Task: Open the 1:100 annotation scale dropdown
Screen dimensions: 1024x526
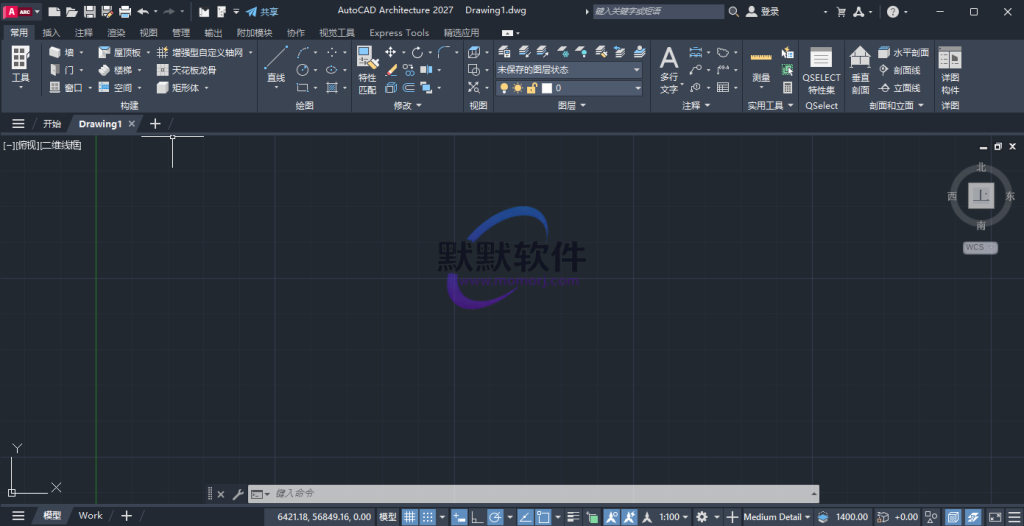Action: (673, 517)
